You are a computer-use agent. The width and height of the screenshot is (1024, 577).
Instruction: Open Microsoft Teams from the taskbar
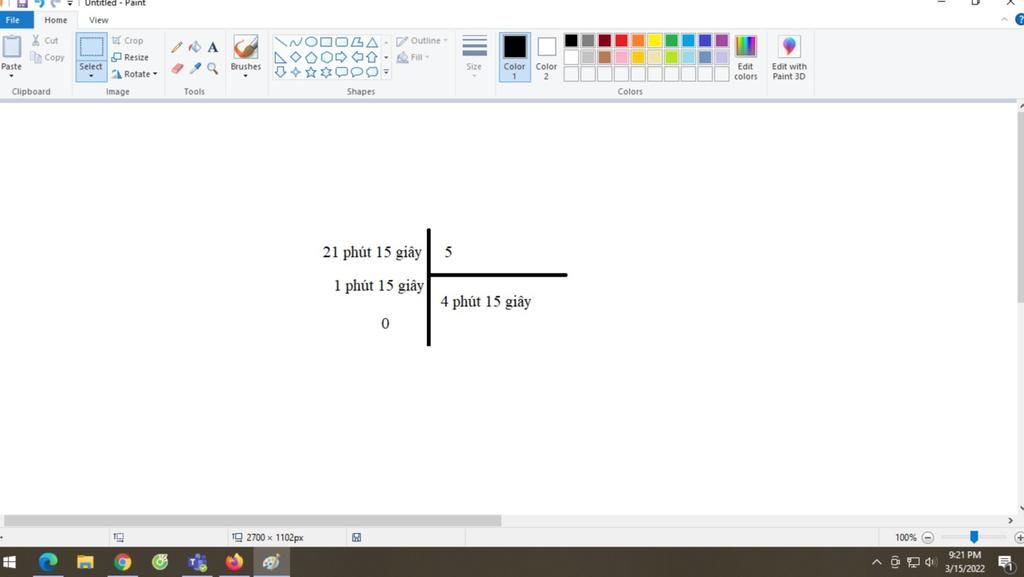coord(197,562)
